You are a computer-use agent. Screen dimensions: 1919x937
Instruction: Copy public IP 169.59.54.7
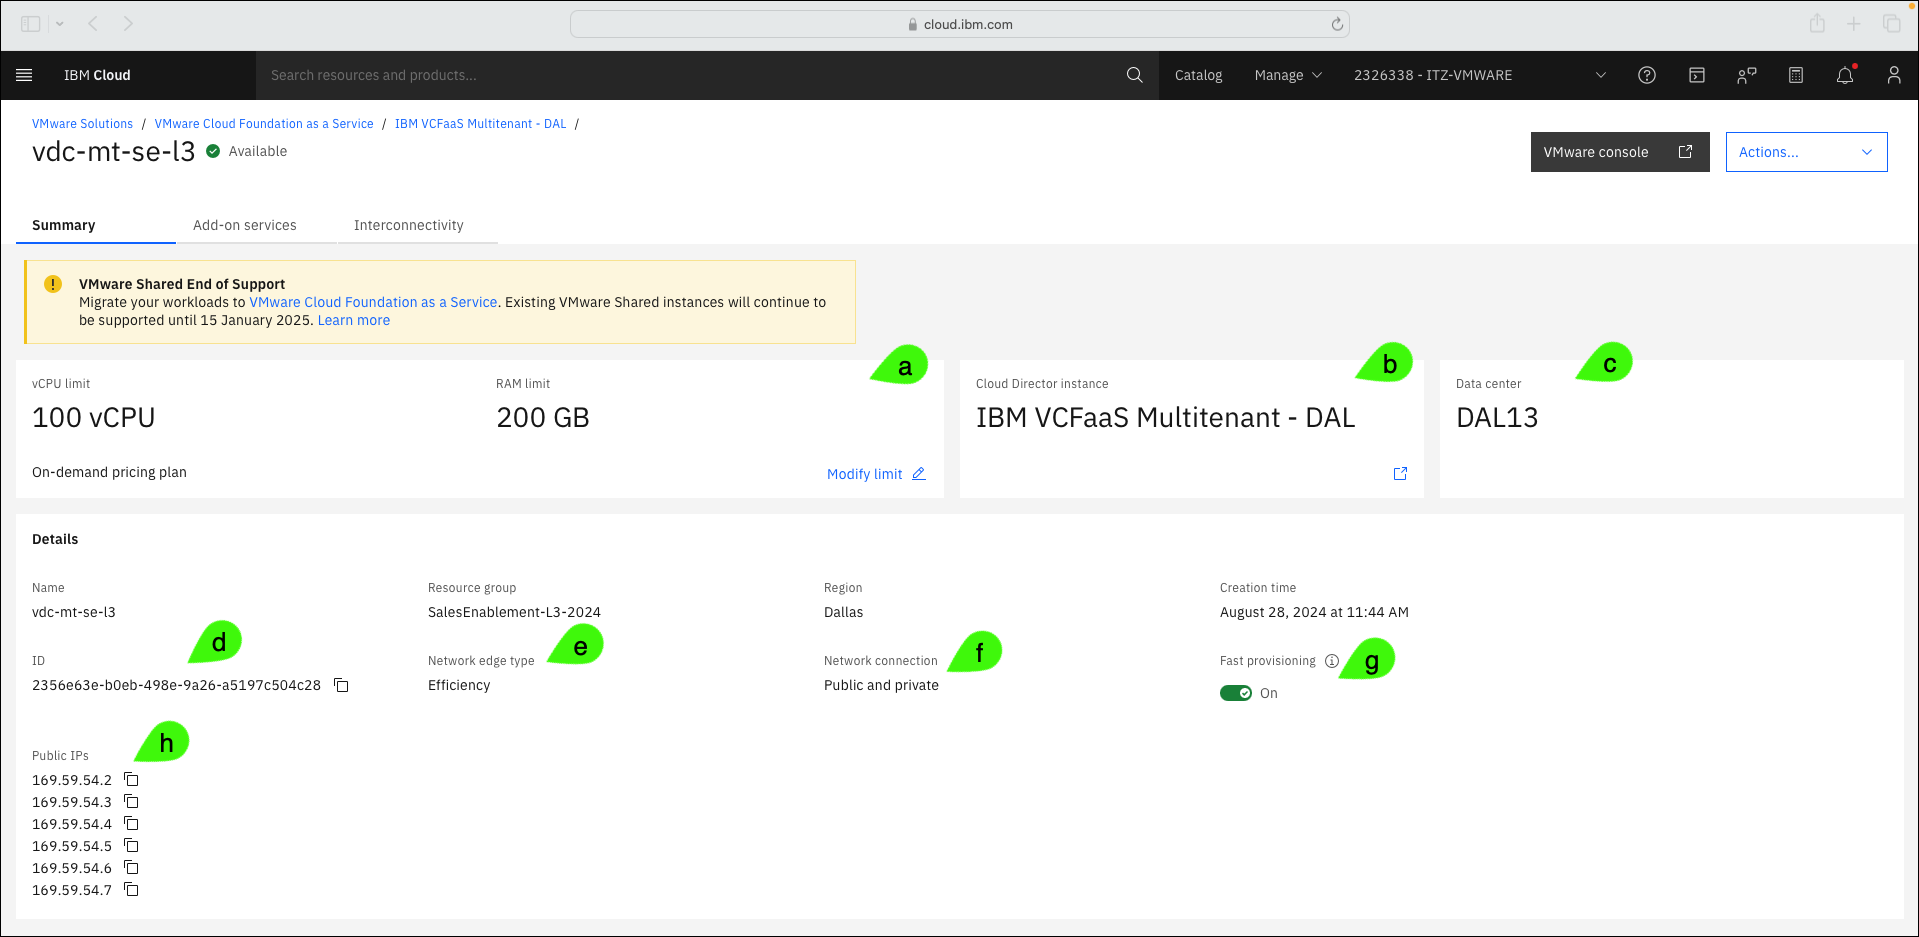[x=131, y=889]
